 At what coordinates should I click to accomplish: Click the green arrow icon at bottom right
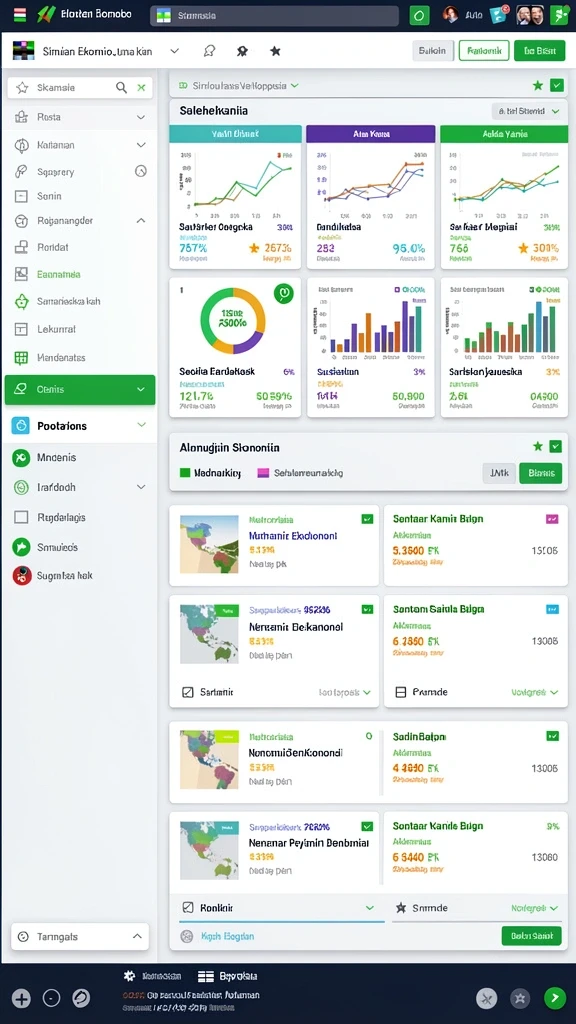point(554,998)
